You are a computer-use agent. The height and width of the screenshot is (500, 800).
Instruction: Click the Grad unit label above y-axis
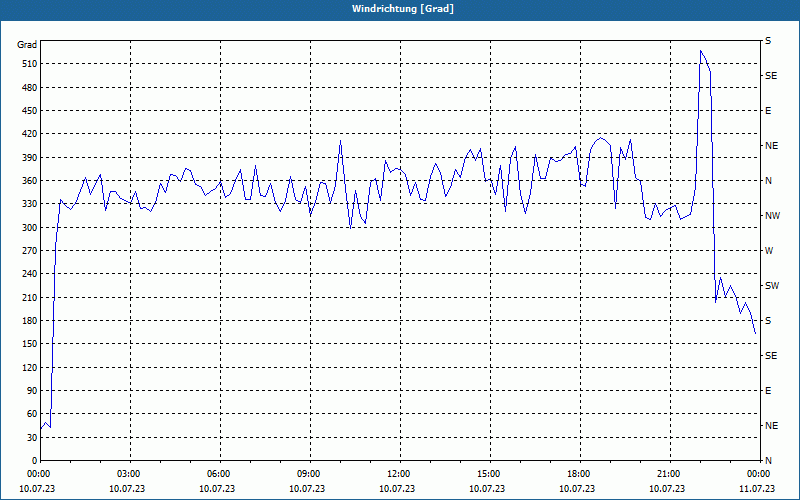point(27,45)
